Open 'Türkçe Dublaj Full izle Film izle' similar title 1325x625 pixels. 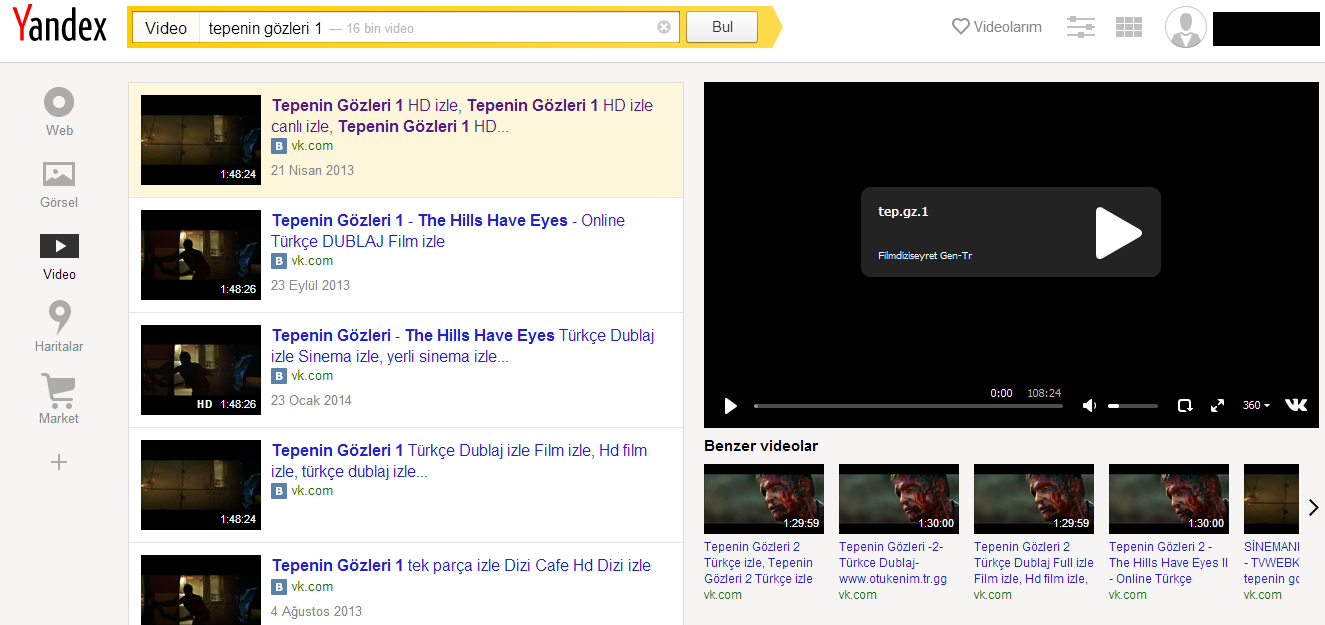point(1034,563)
